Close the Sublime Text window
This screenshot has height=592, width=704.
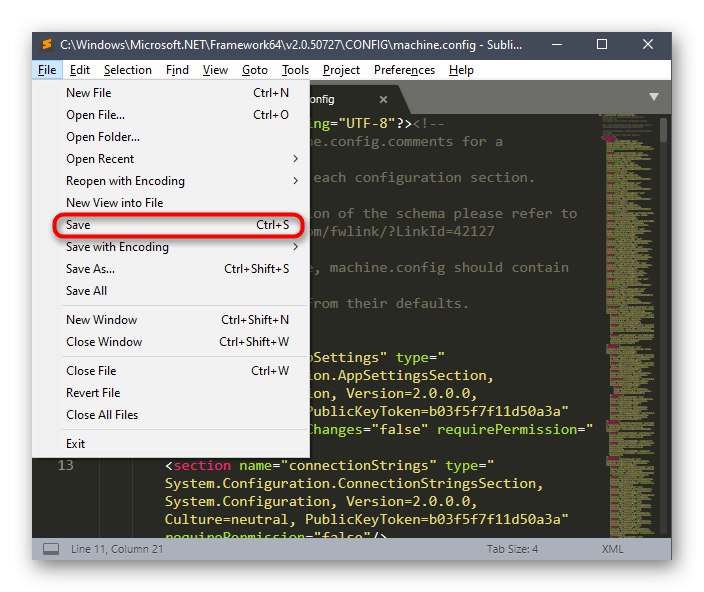(x=647, y=44)
